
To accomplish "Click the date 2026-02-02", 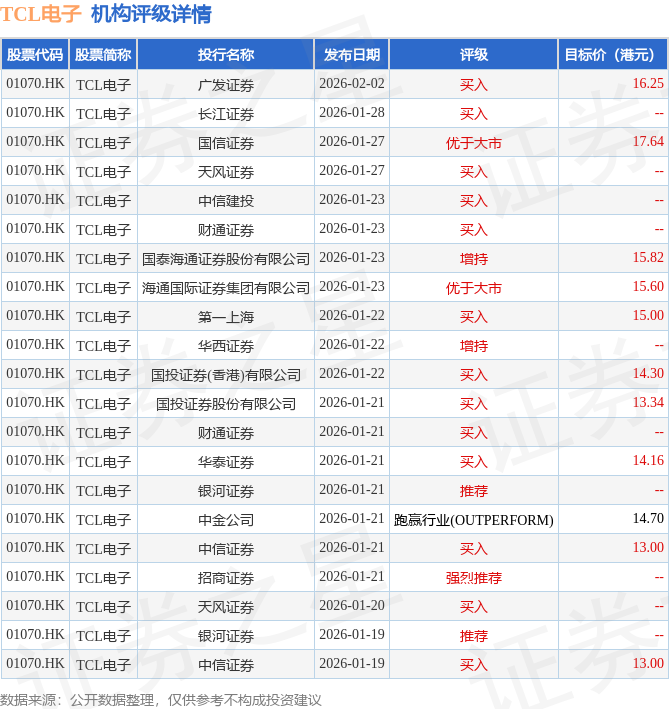I will click(352, 84).
